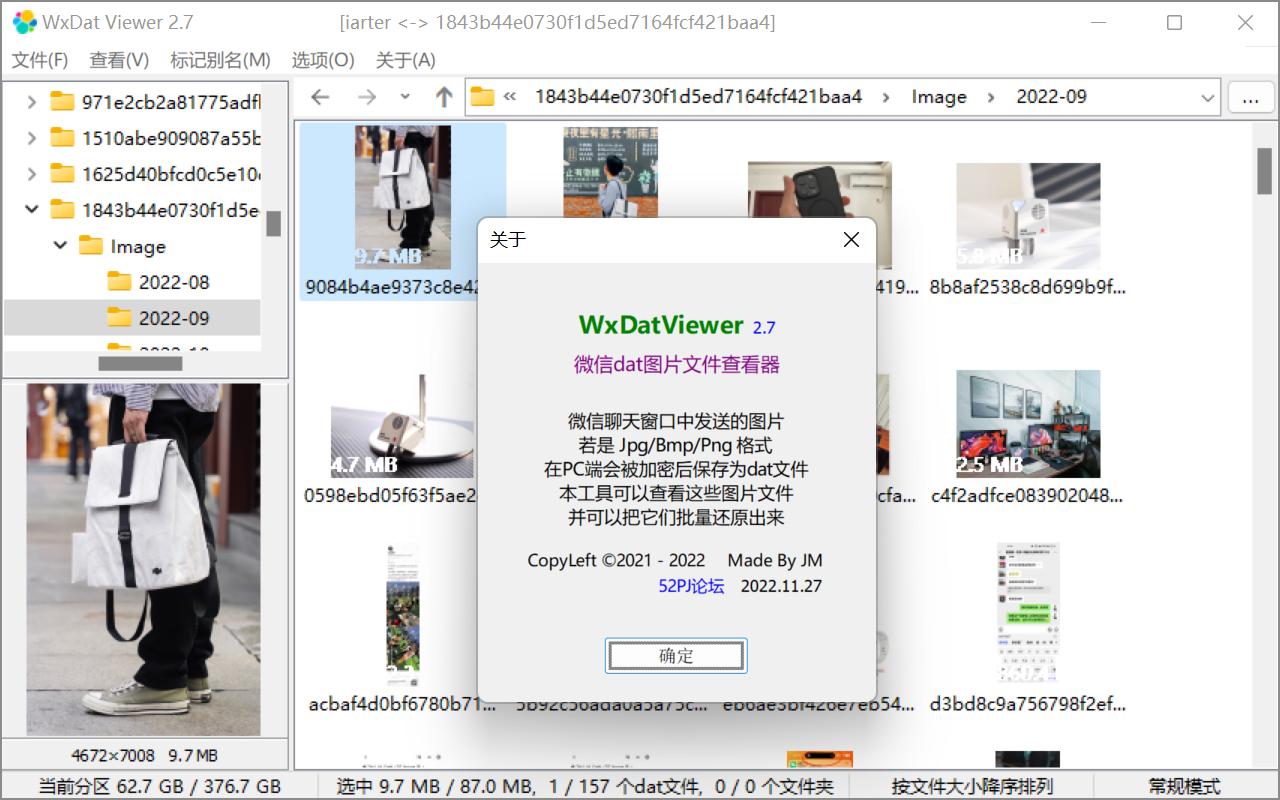
Task: Open the 文件(F) menu
Action: pos(40,60)
